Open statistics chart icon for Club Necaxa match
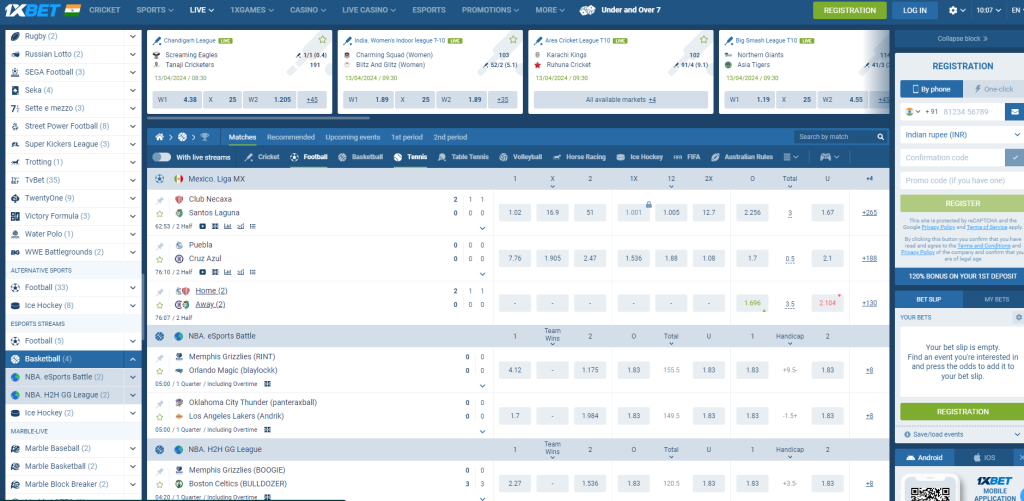The width and height of the screenshot is (1024, 501). tap(227, 226)
